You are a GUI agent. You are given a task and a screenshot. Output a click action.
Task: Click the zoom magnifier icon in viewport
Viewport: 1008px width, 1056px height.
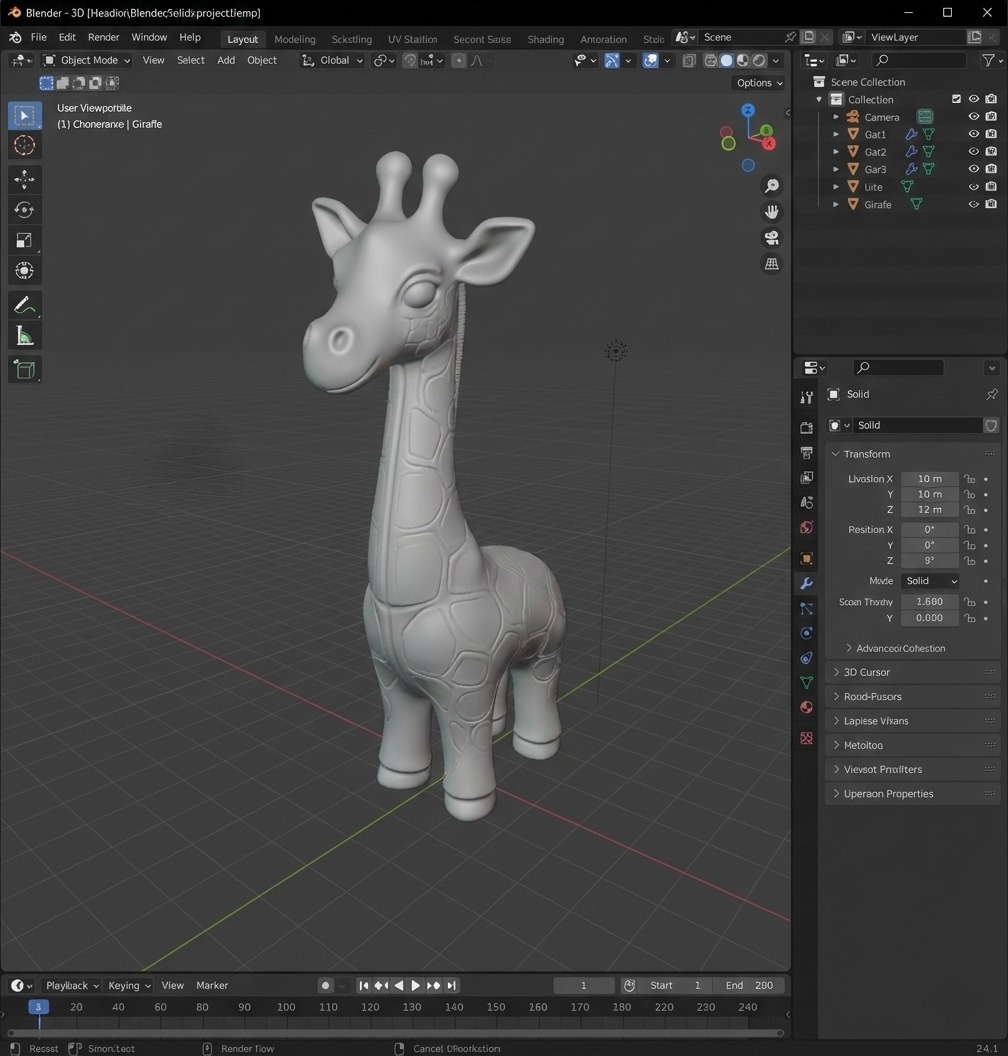[771, 185]
